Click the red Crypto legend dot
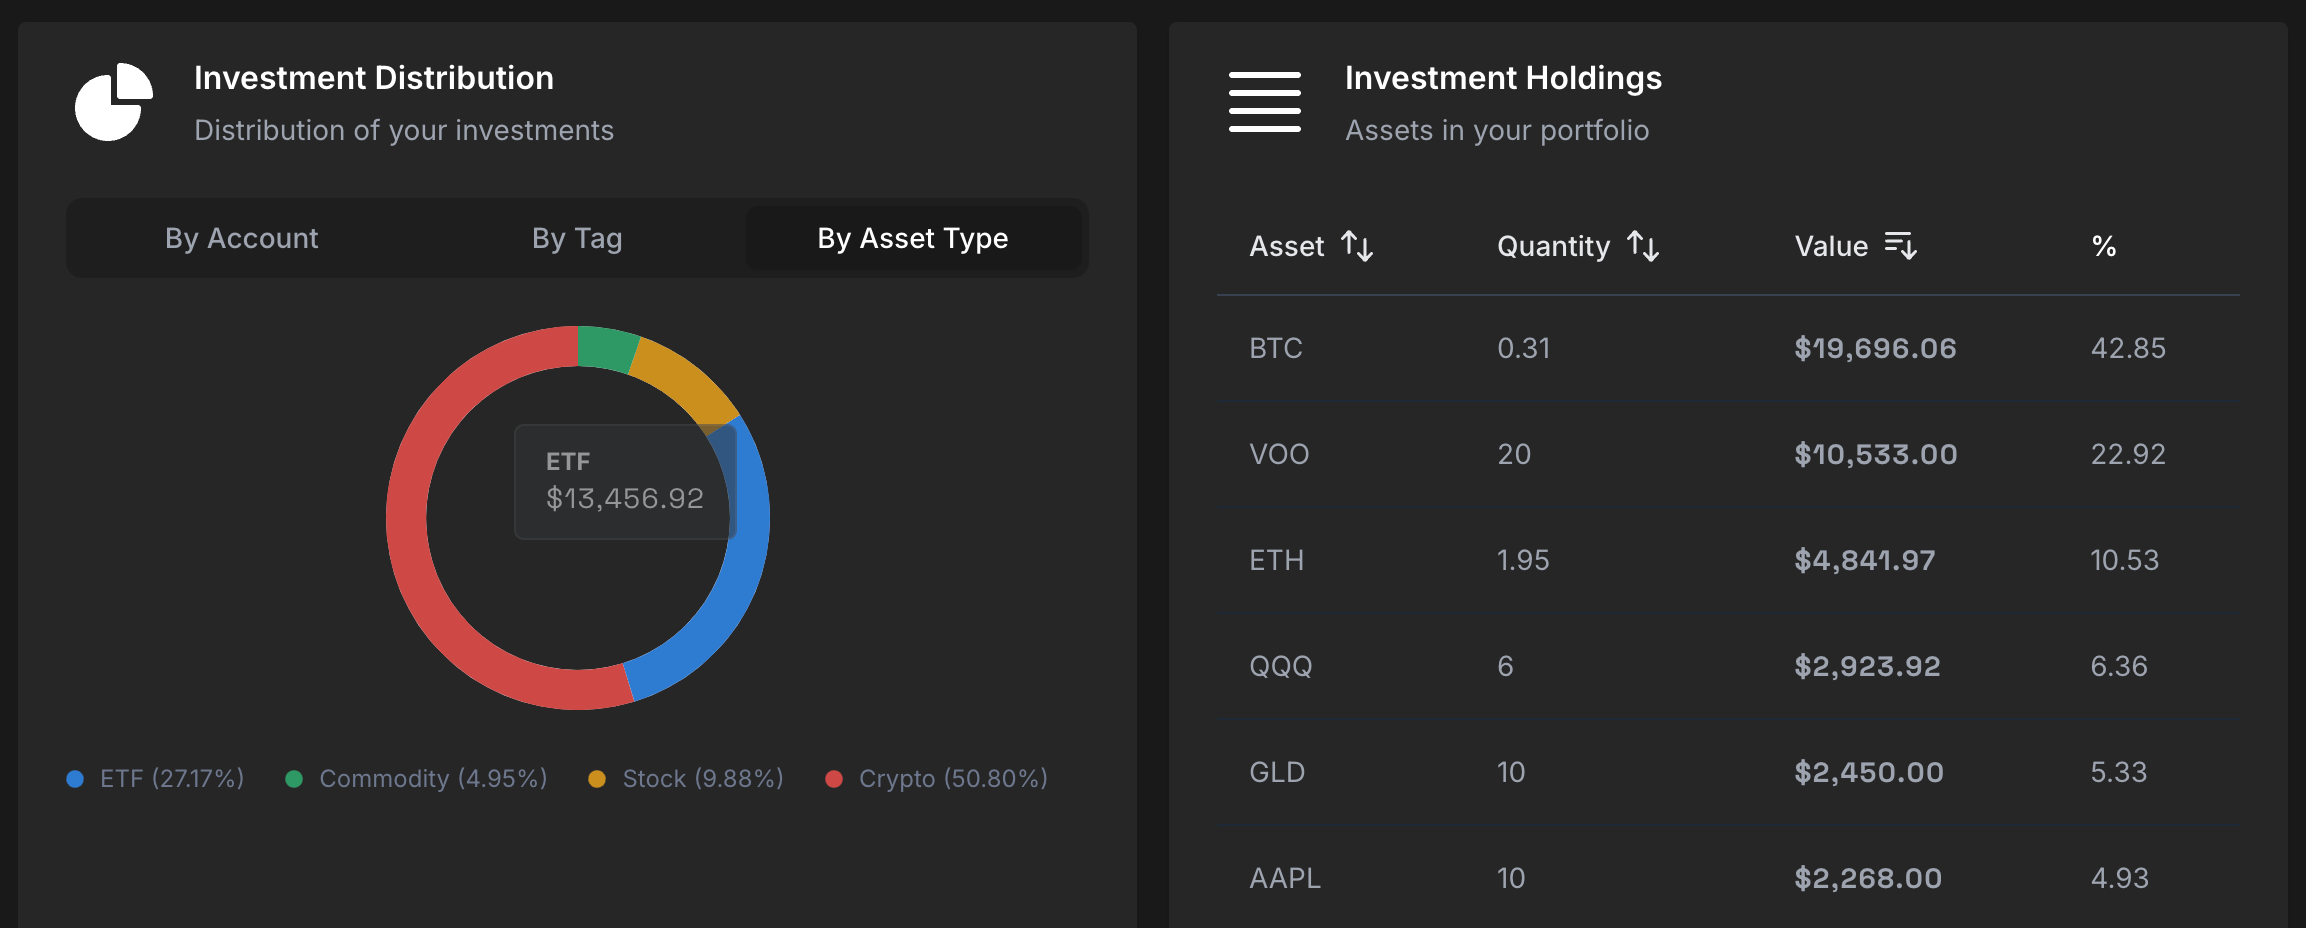Viewport: 2306px width, 928px height. [834, 778]
